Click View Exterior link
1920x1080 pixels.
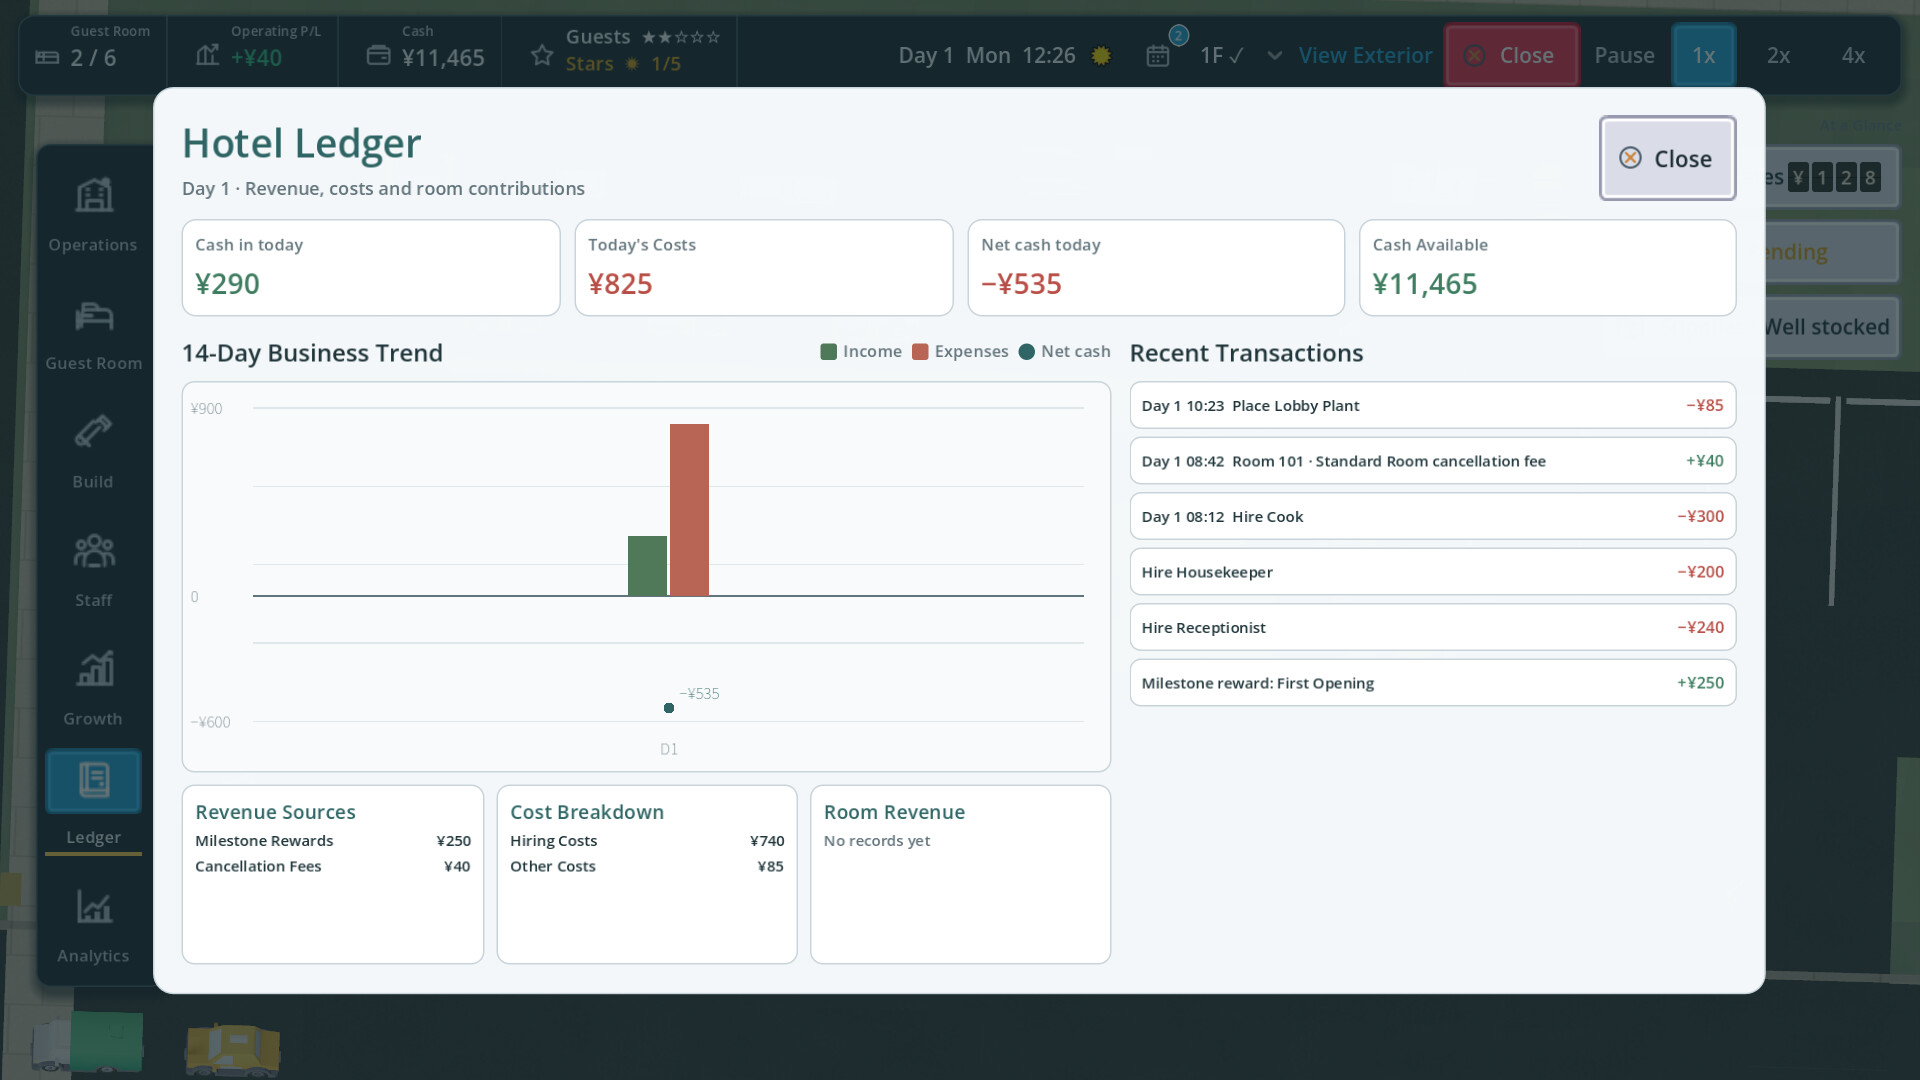click(1365, 55)
